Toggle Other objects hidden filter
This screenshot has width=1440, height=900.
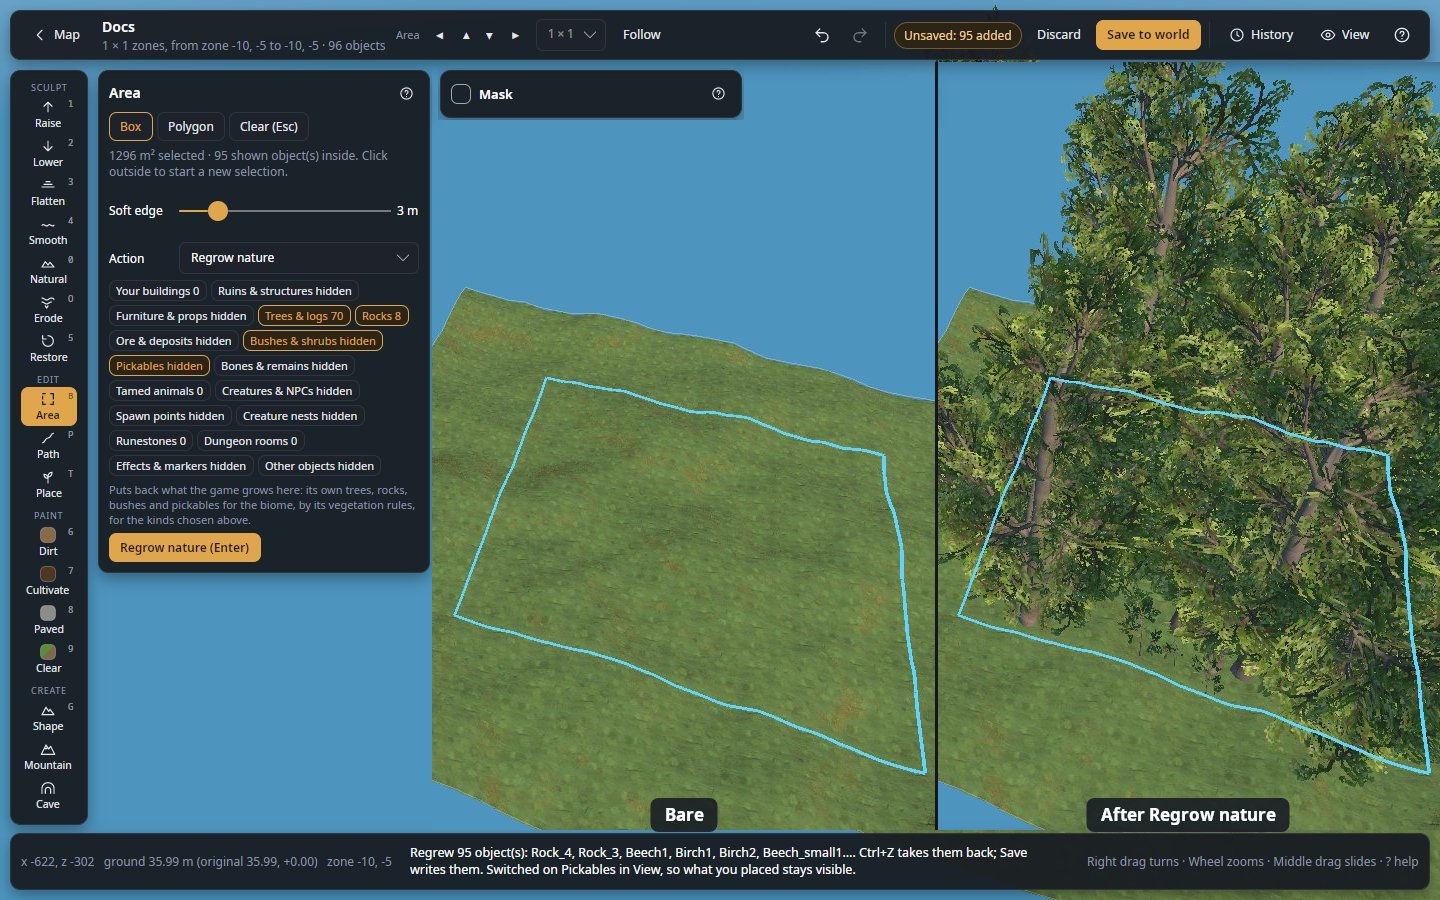tap(319, 466)
